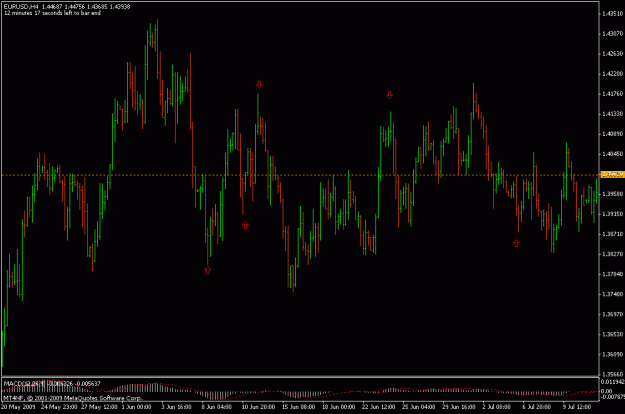Click the 1.40450 price axis label
Image resolution: width=625 pixels, height=414 pixels.
tap(613, 154)
